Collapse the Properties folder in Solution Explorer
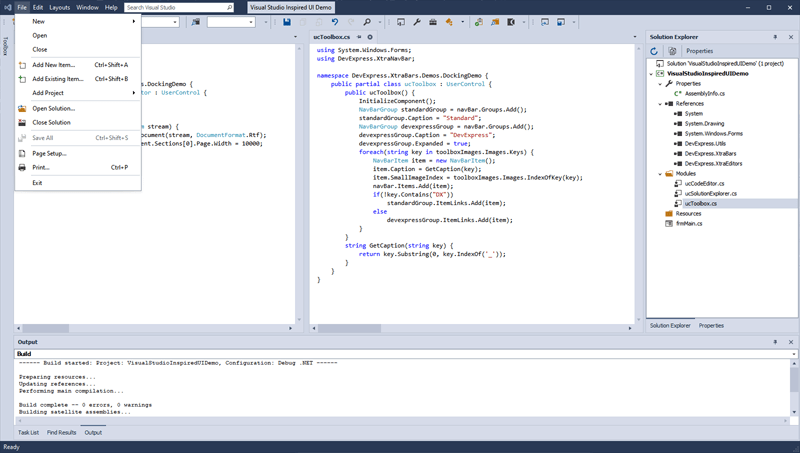 [660, 84]
